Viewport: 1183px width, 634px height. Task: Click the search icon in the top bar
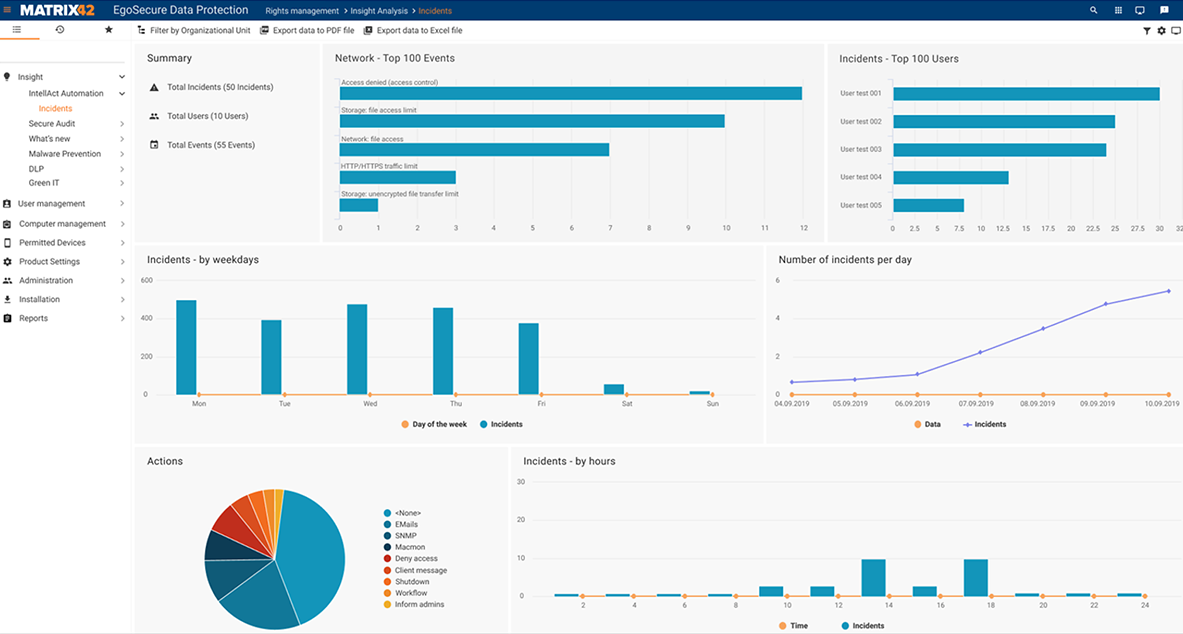[1093, 9]
